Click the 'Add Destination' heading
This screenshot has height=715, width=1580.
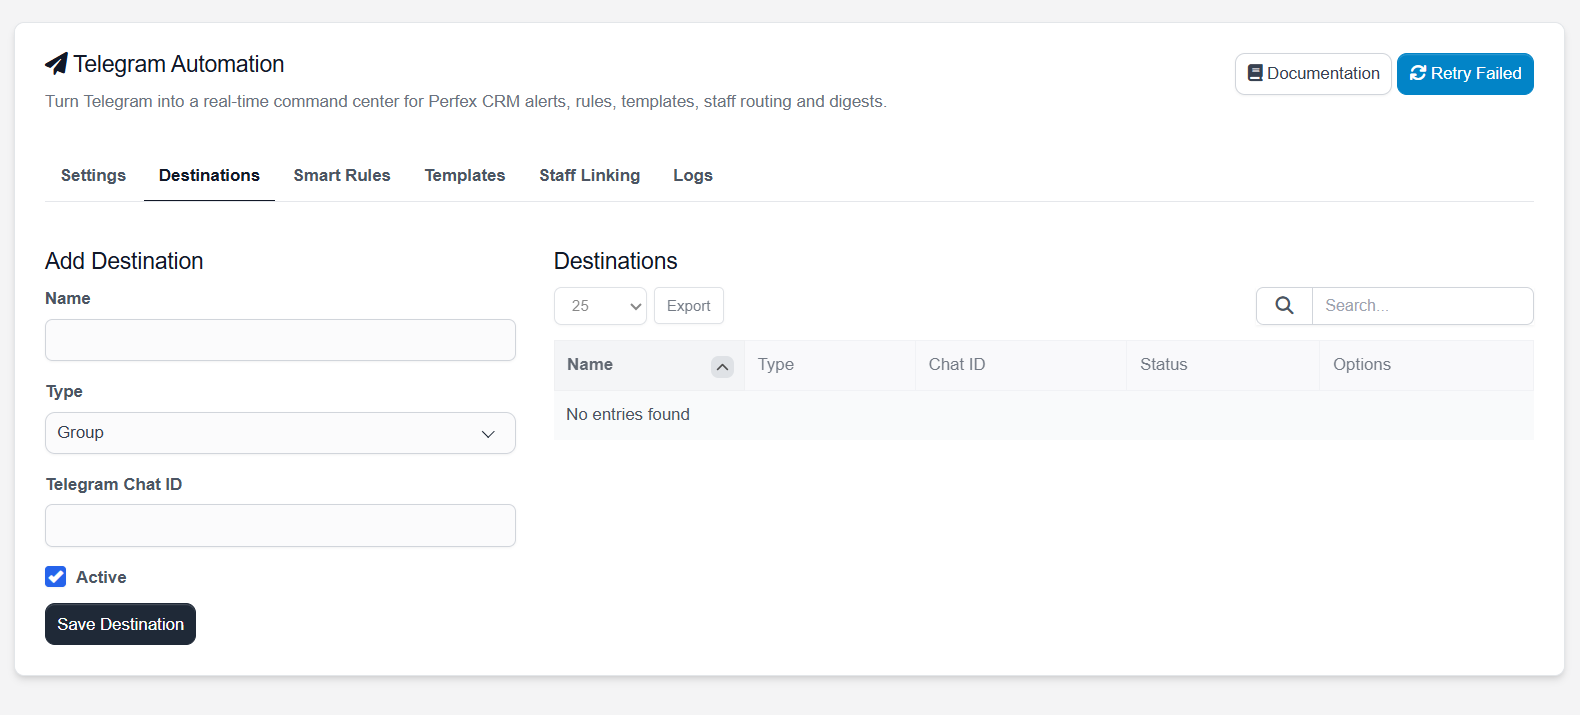124,261
